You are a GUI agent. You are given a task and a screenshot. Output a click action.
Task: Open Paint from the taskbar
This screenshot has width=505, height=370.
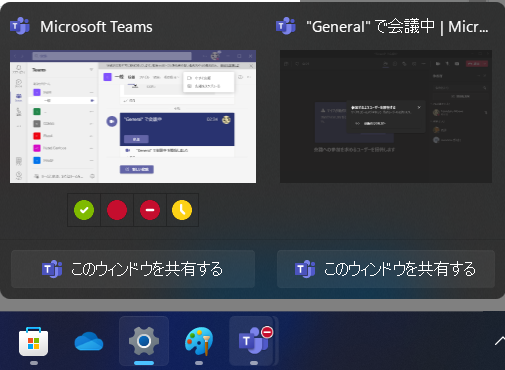(199, 341)
